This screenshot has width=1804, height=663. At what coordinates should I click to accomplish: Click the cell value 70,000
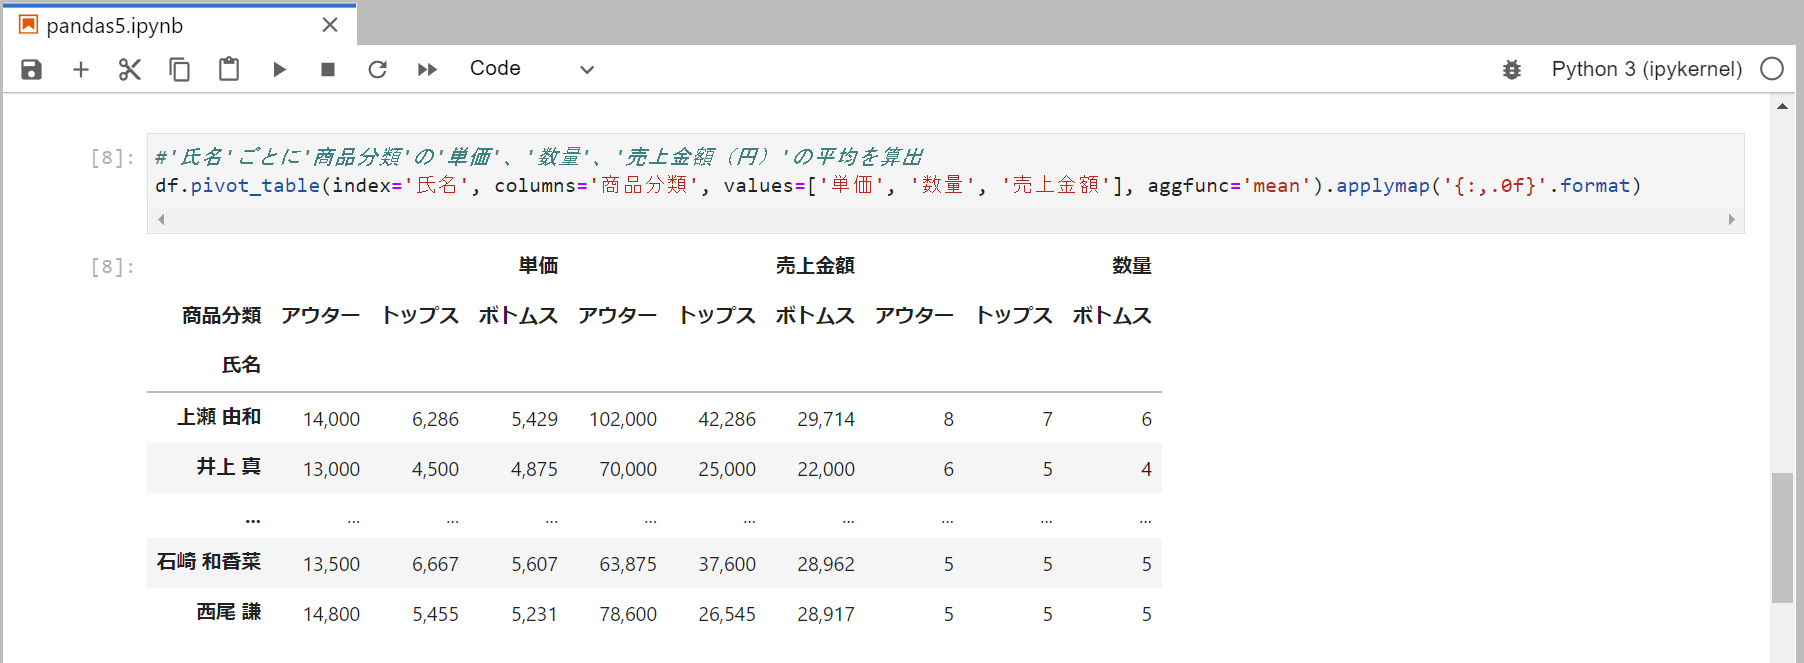point(628,470)
